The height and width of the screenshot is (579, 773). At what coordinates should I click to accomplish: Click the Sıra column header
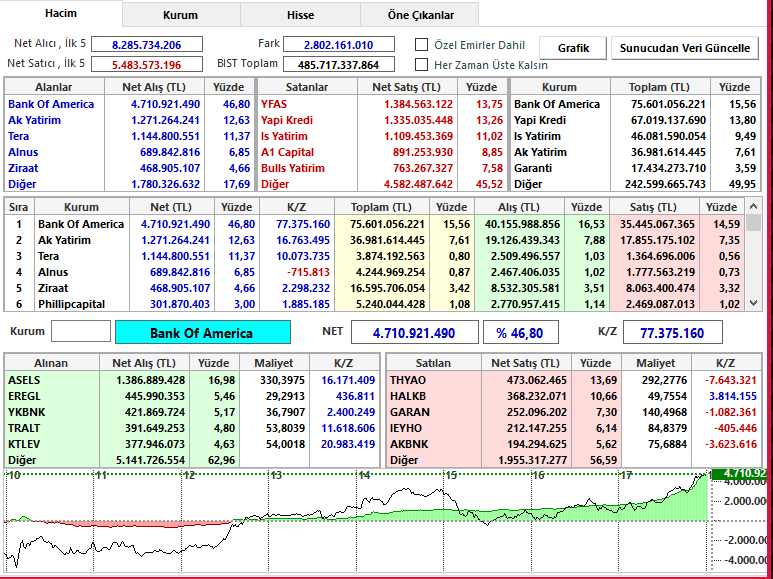pyautogui.click(x=19, y=207)
